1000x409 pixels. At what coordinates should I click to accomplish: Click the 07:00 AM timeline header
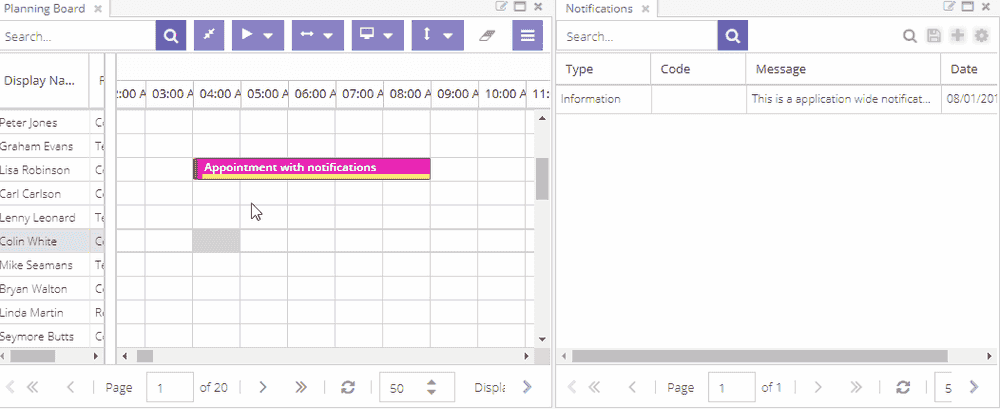pyautogui.click(x=359, y=94)
